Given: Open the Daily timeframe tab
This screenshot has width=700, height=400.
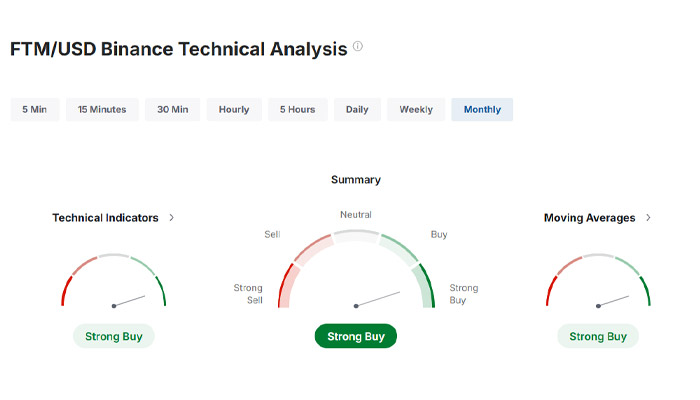Looking at the screenshot, I should tap(357, 109).
